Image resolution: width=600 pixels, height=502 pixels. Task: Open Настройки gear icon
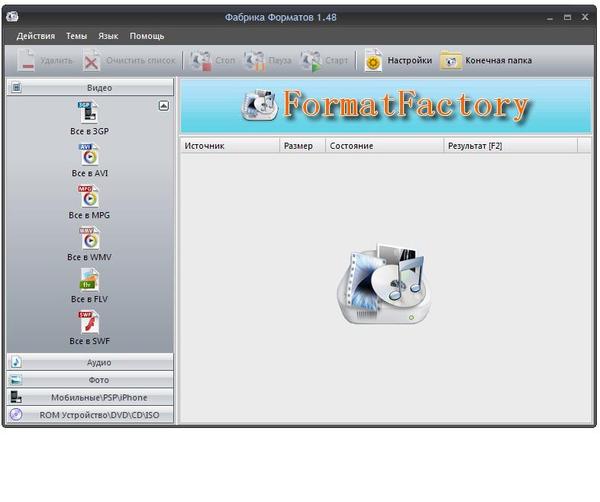[x=373, y=60]
